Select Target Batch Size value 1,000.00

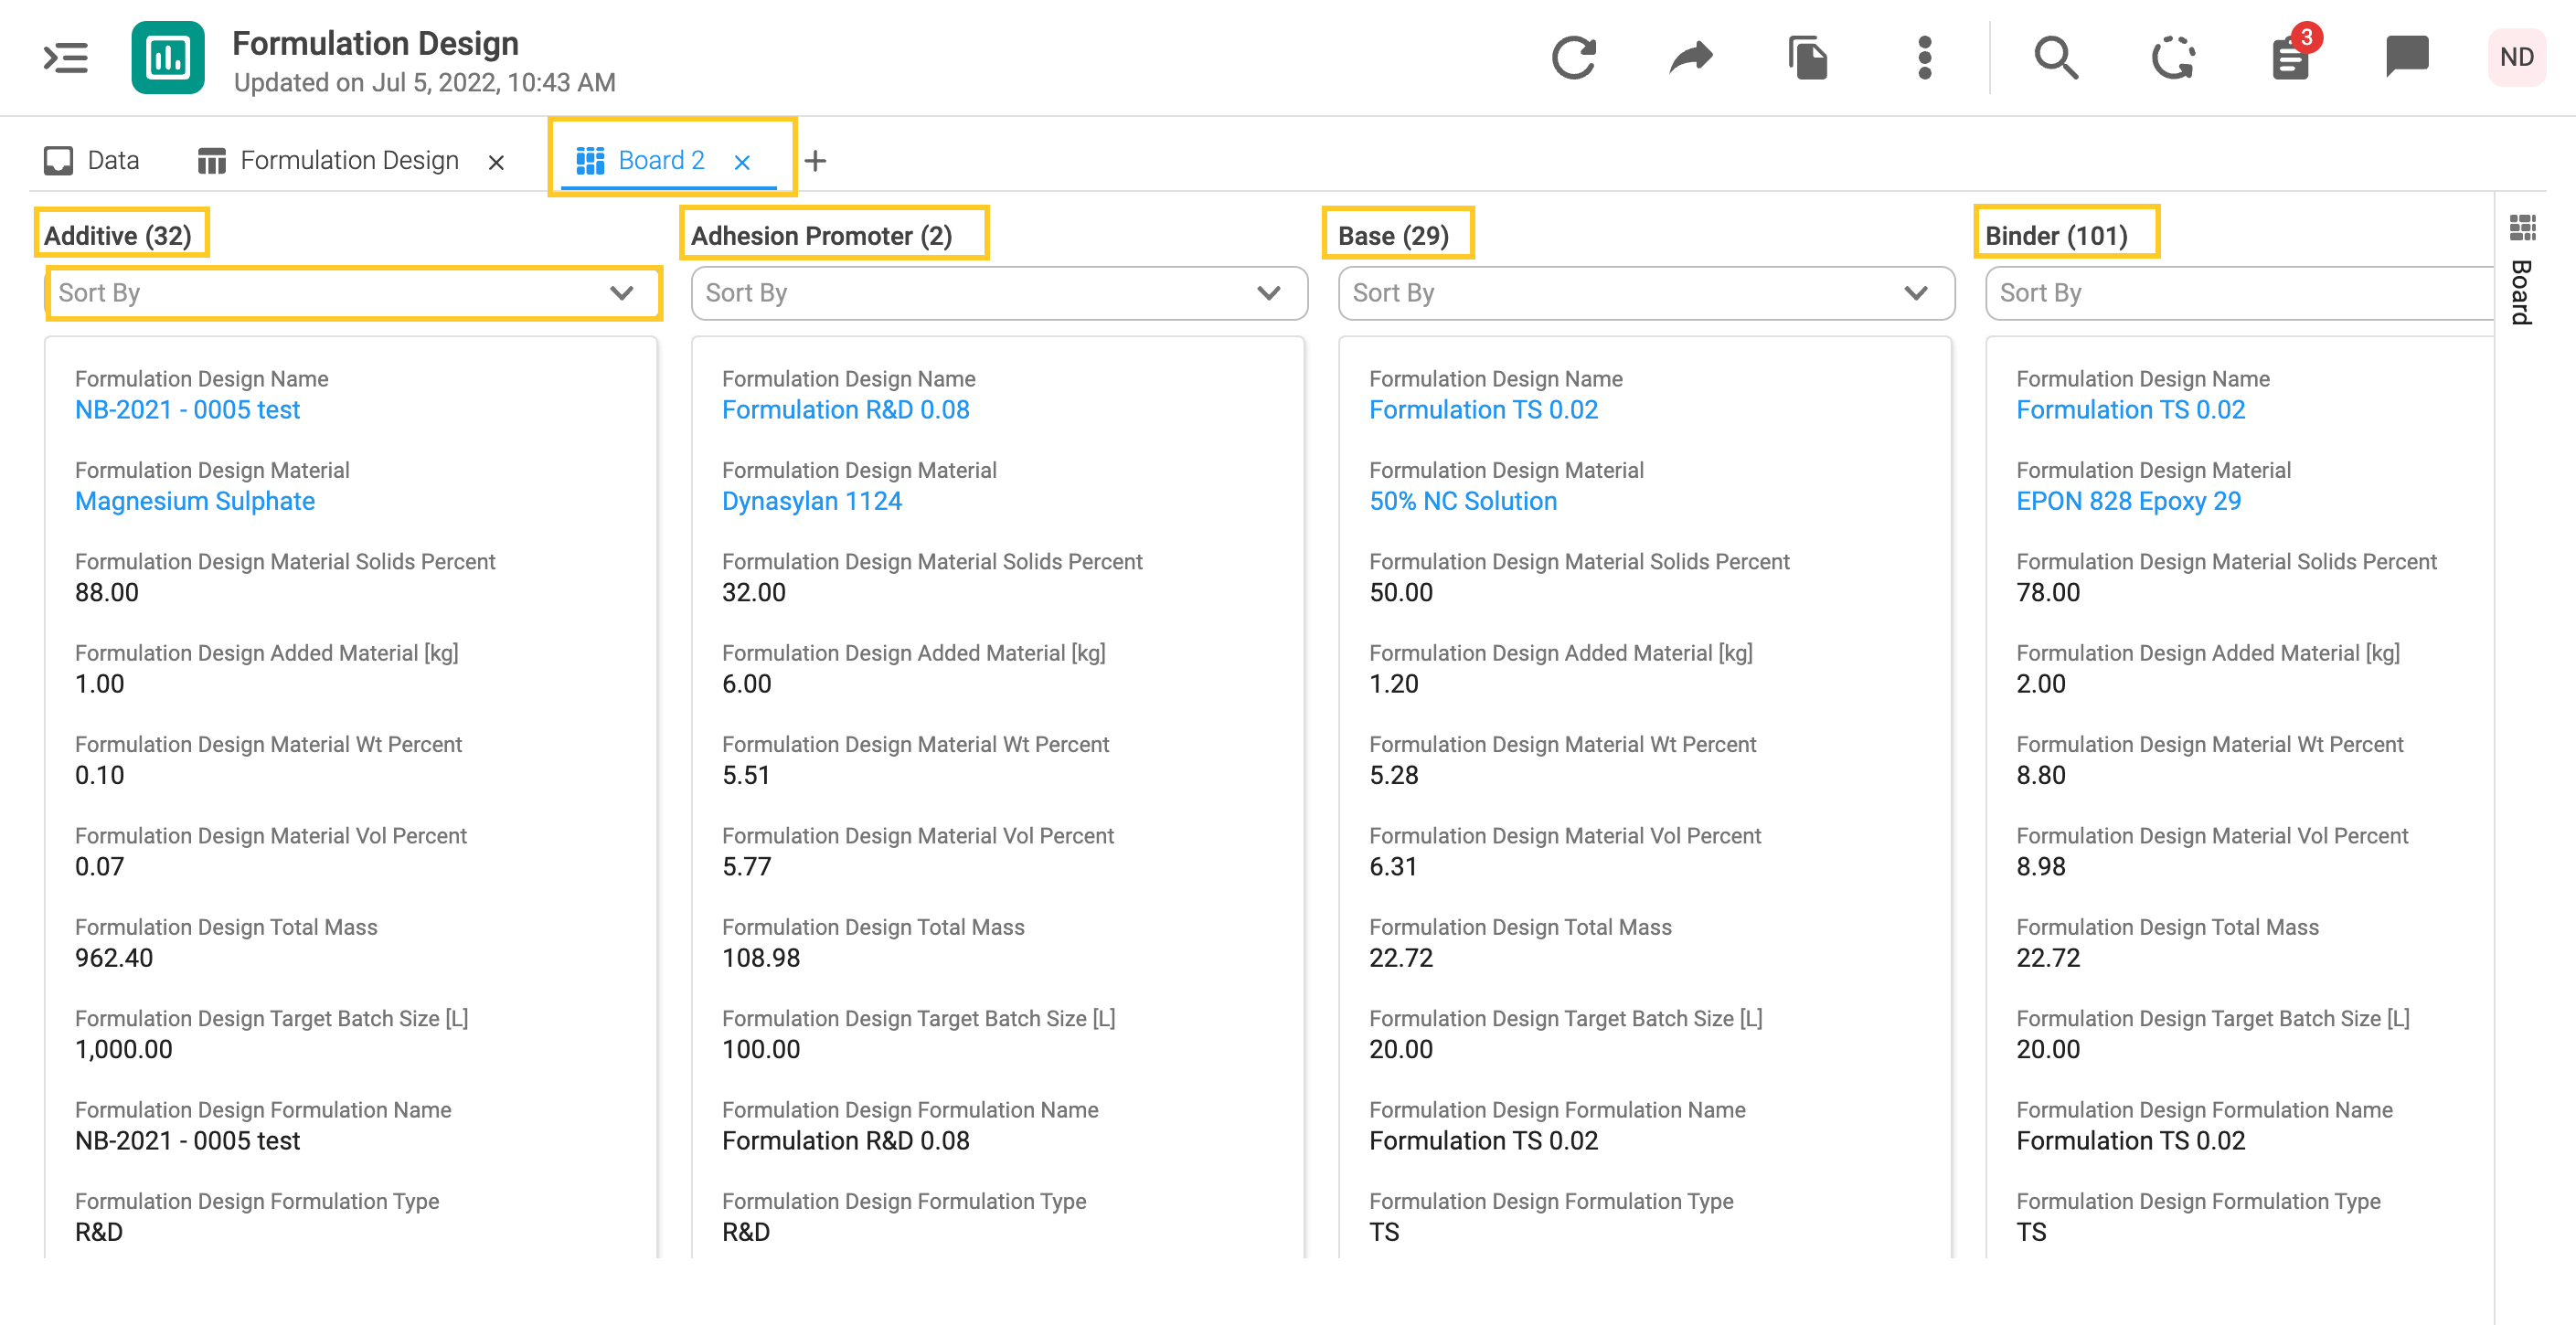(124, 1050)
